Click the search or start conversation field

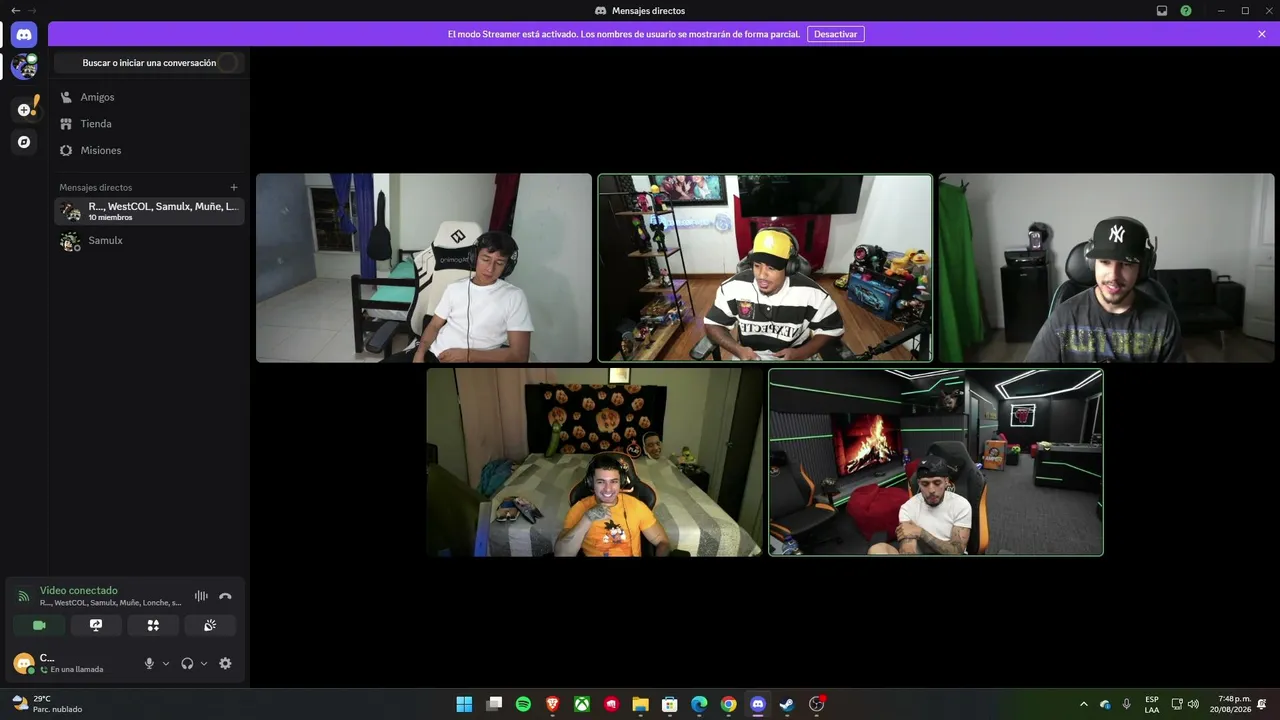149,63
